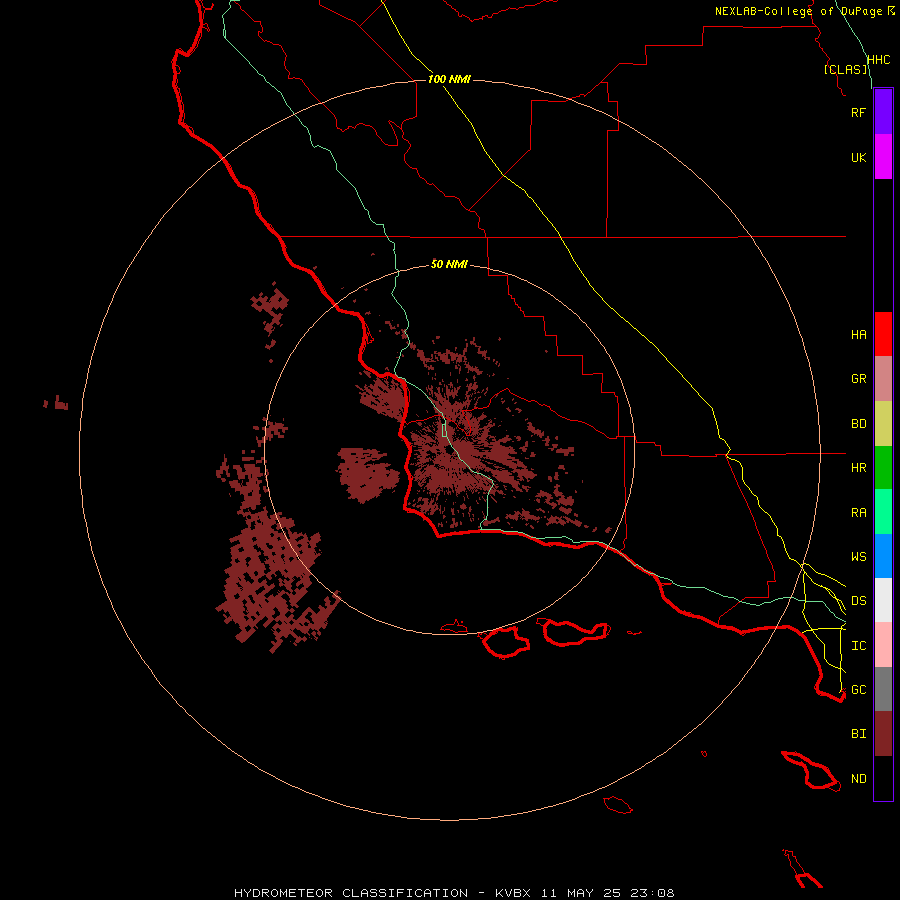Click the 23:08 timestamp

(653, 893)
